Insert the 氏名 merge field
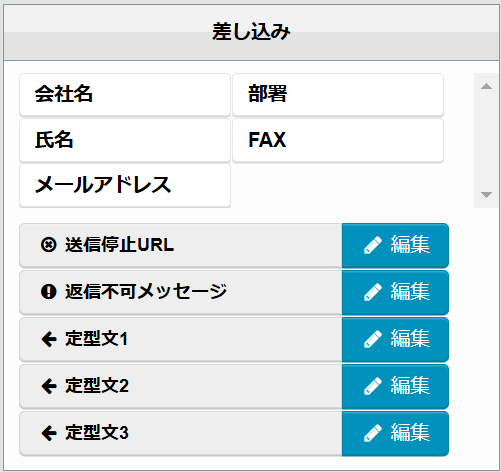The image size is (501, 472). [125, 140]
